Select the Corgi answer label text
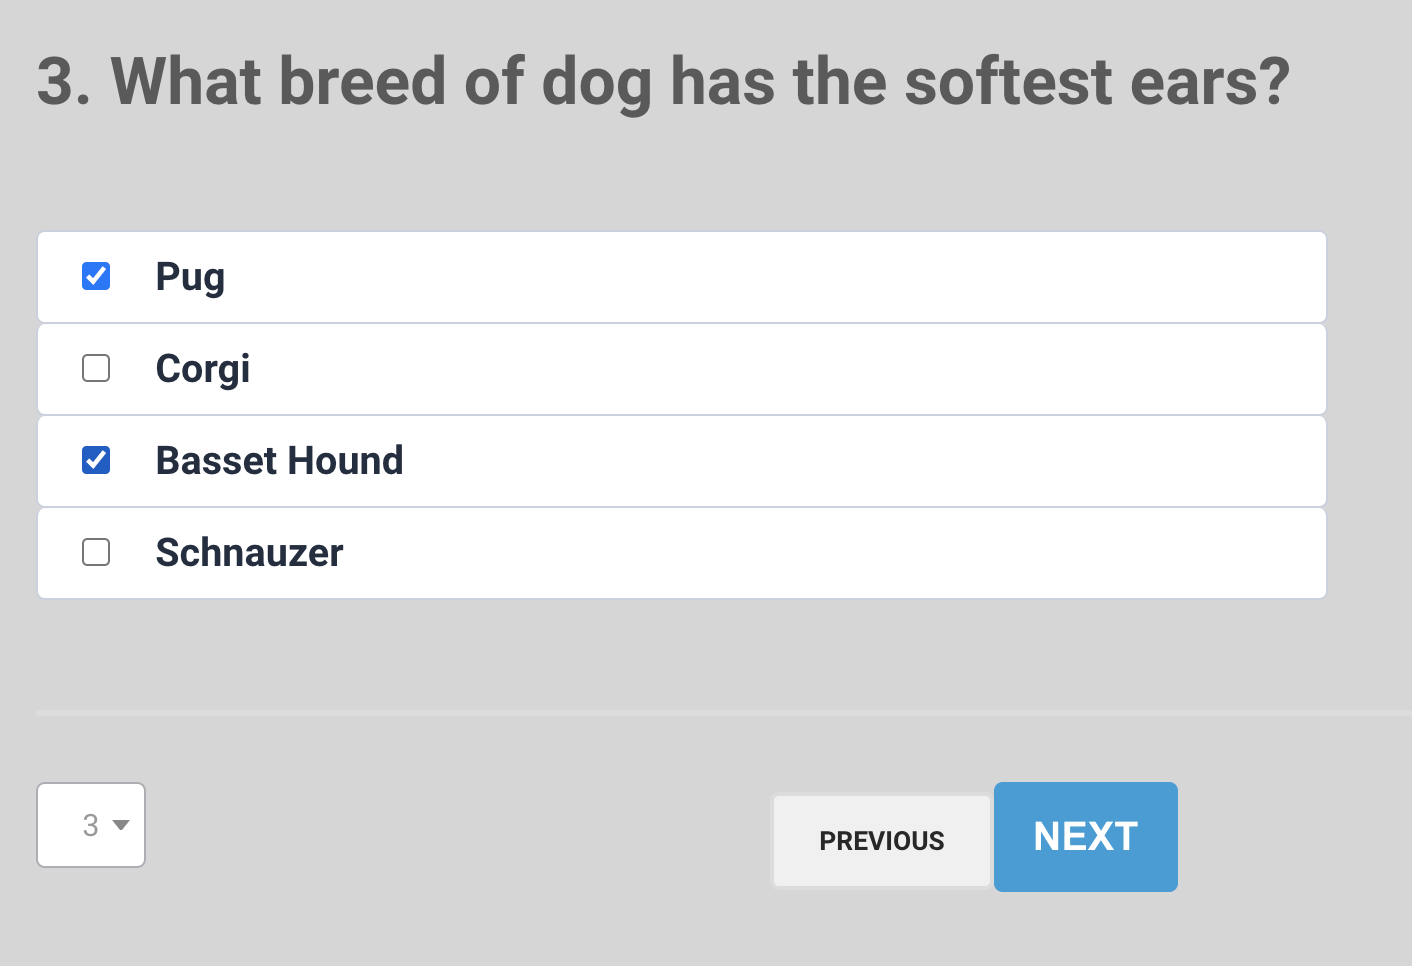Screen dimensions: 1412x966 [x=203, y=369]
